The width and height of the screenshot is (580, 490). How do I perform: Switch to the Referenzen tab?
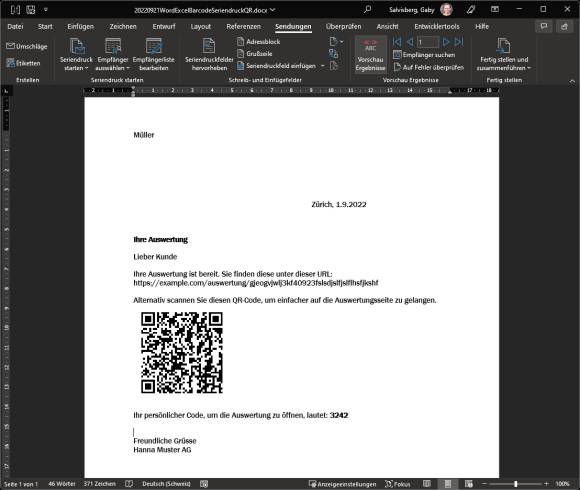[x=243, y=26]
